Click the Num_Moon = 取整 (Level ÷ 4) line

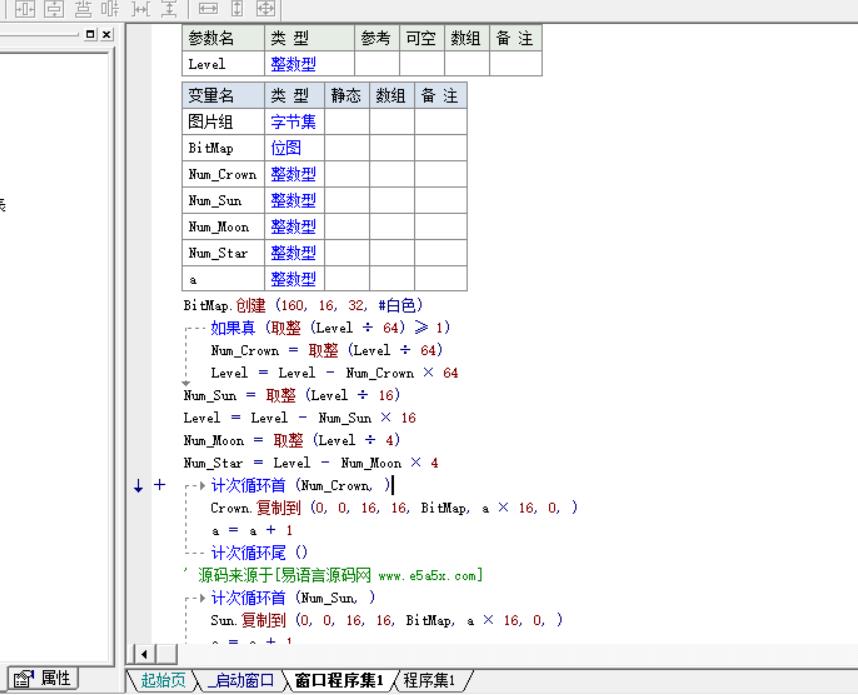pyautogui.click(x=292, y=439)
